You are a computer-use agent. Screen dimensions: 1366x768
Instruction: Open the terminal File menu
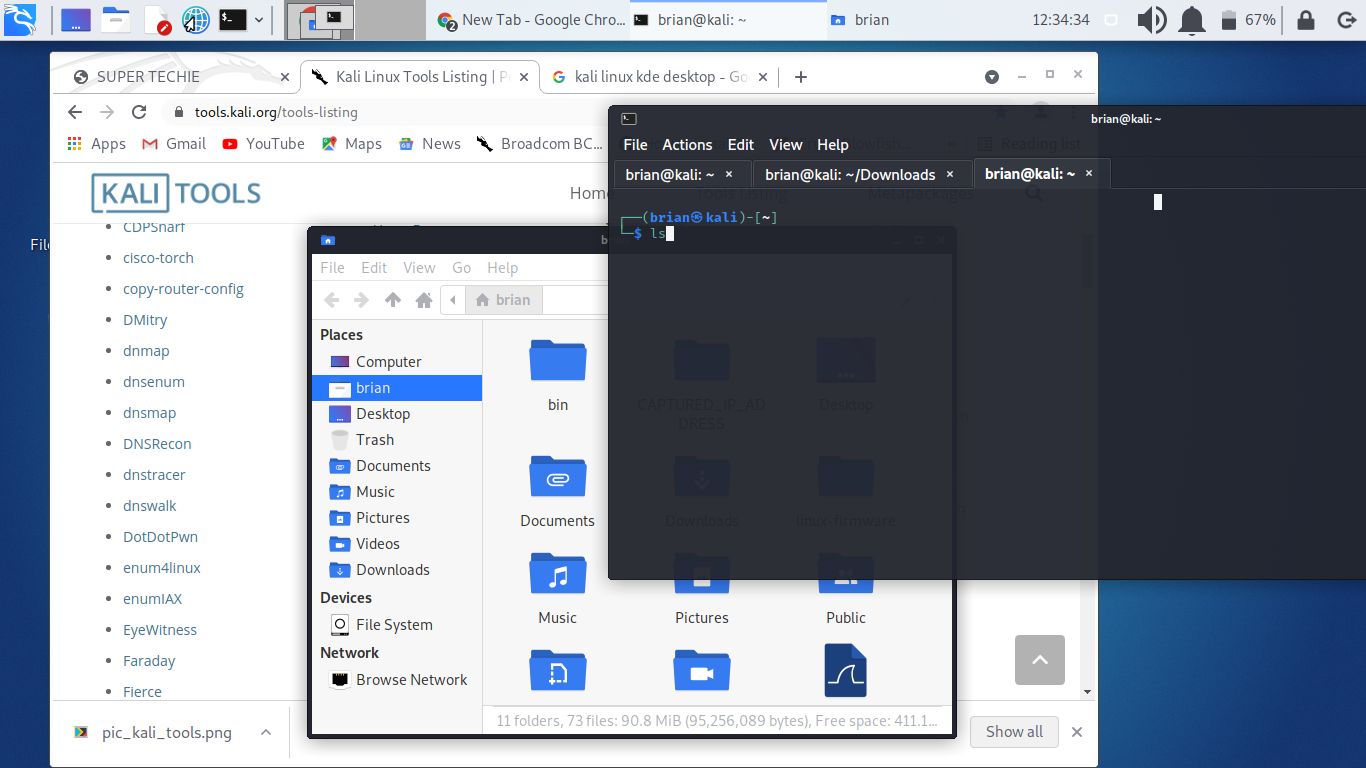[x=635, y=145]
